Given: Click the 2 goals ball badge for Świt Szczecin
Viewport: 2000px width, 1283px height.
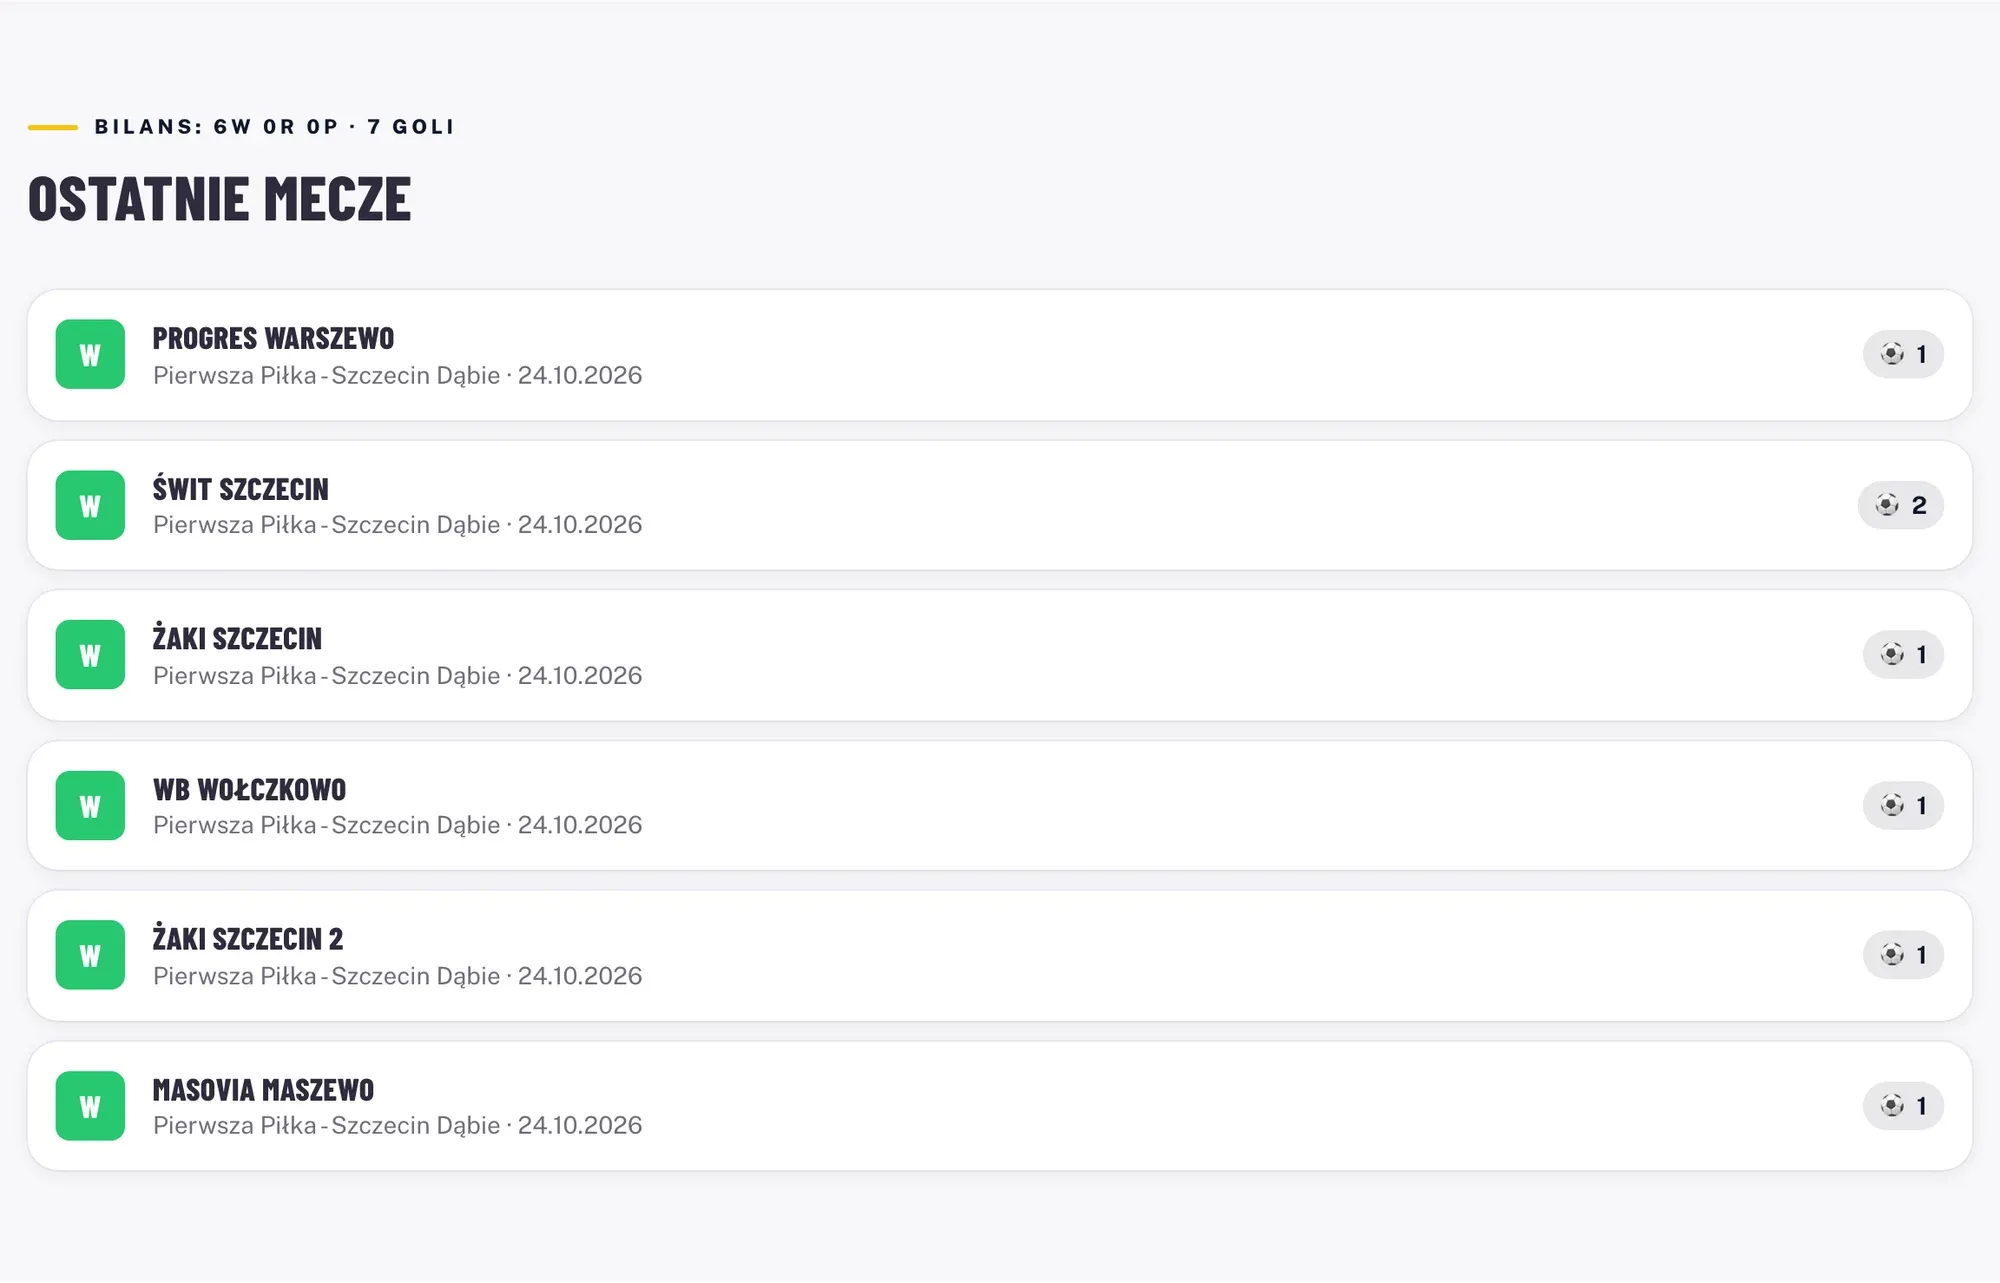Looking at the screenshot, I should (1900, 505).
